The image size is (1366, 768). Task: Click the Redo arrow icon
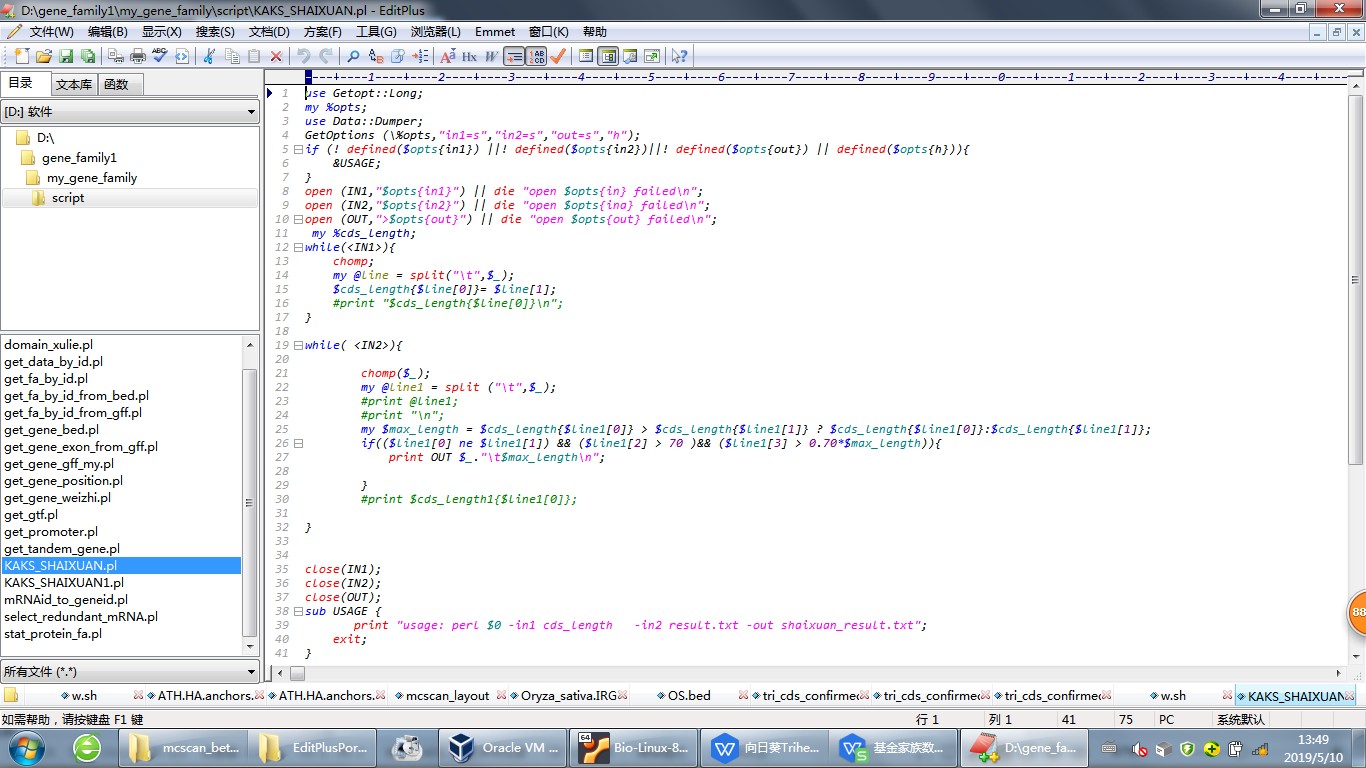click(326, 56)
